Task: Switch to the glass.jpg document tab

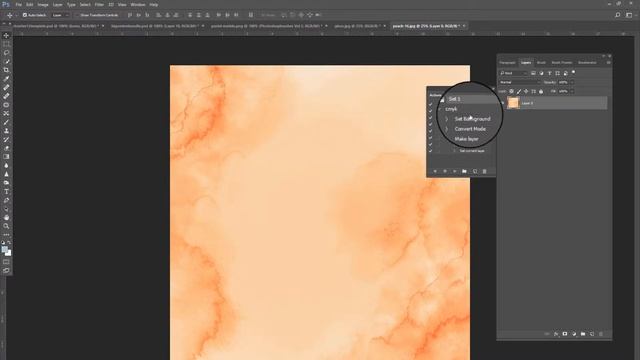Action: coord(357,26)
